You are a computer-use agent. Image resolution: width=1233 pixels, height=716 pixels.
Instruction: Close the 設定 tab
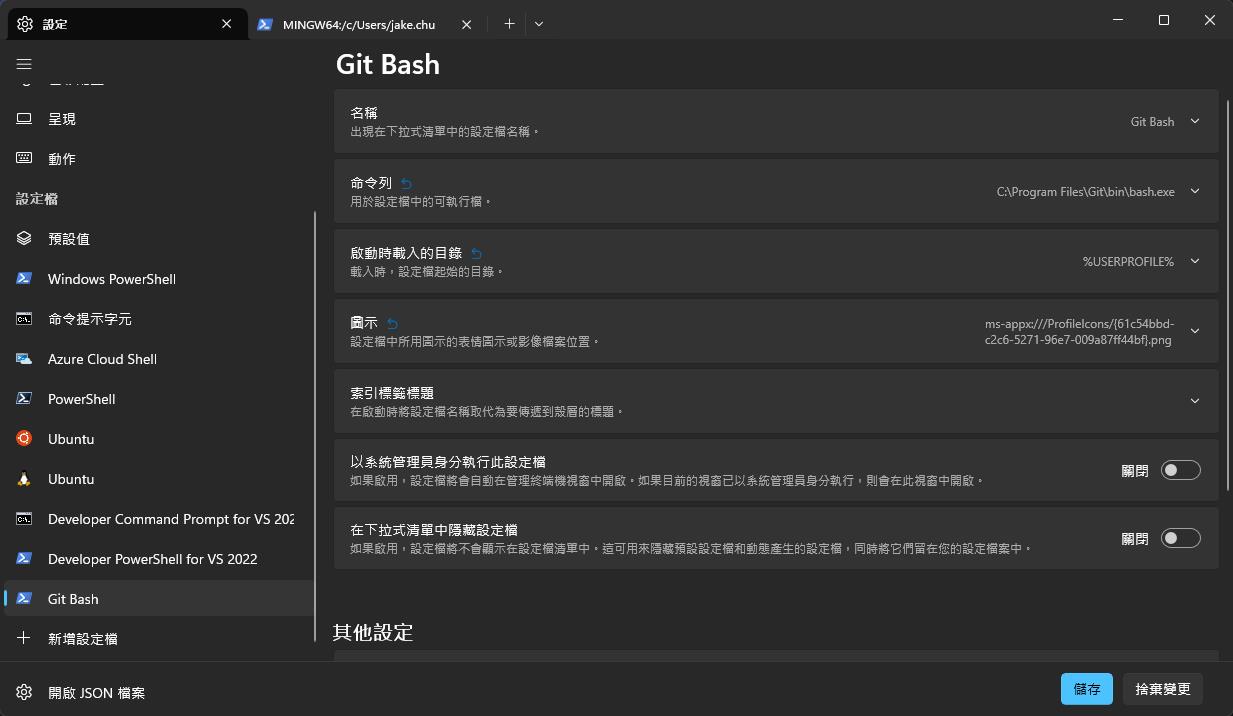(227, 24)
